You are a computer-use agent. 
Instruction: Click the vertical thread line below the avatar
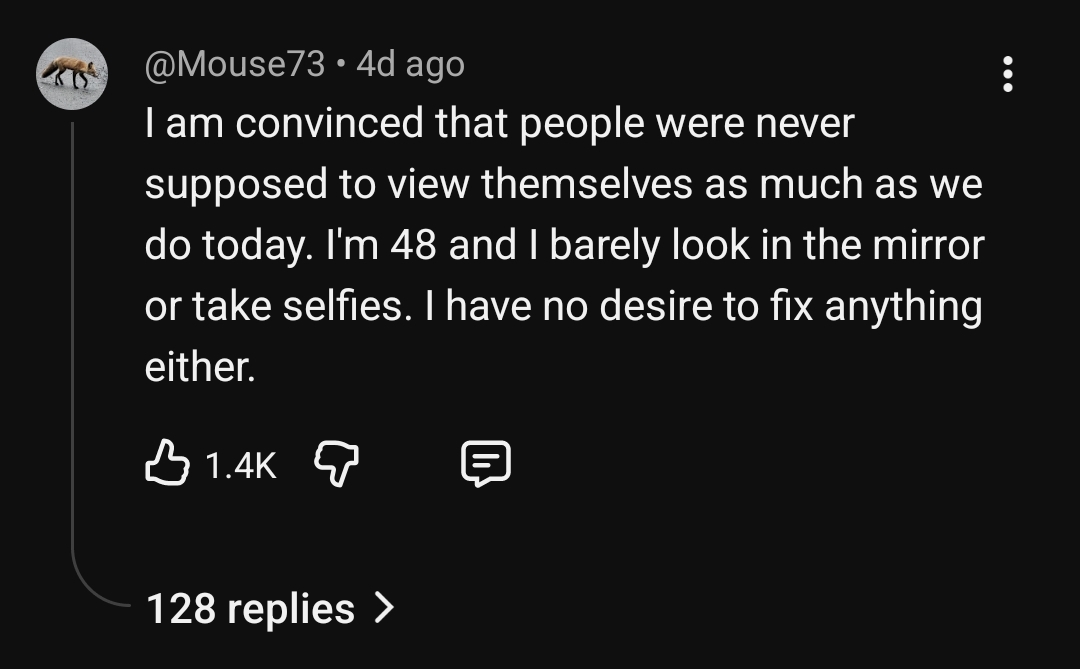click(x=72, y=331)
